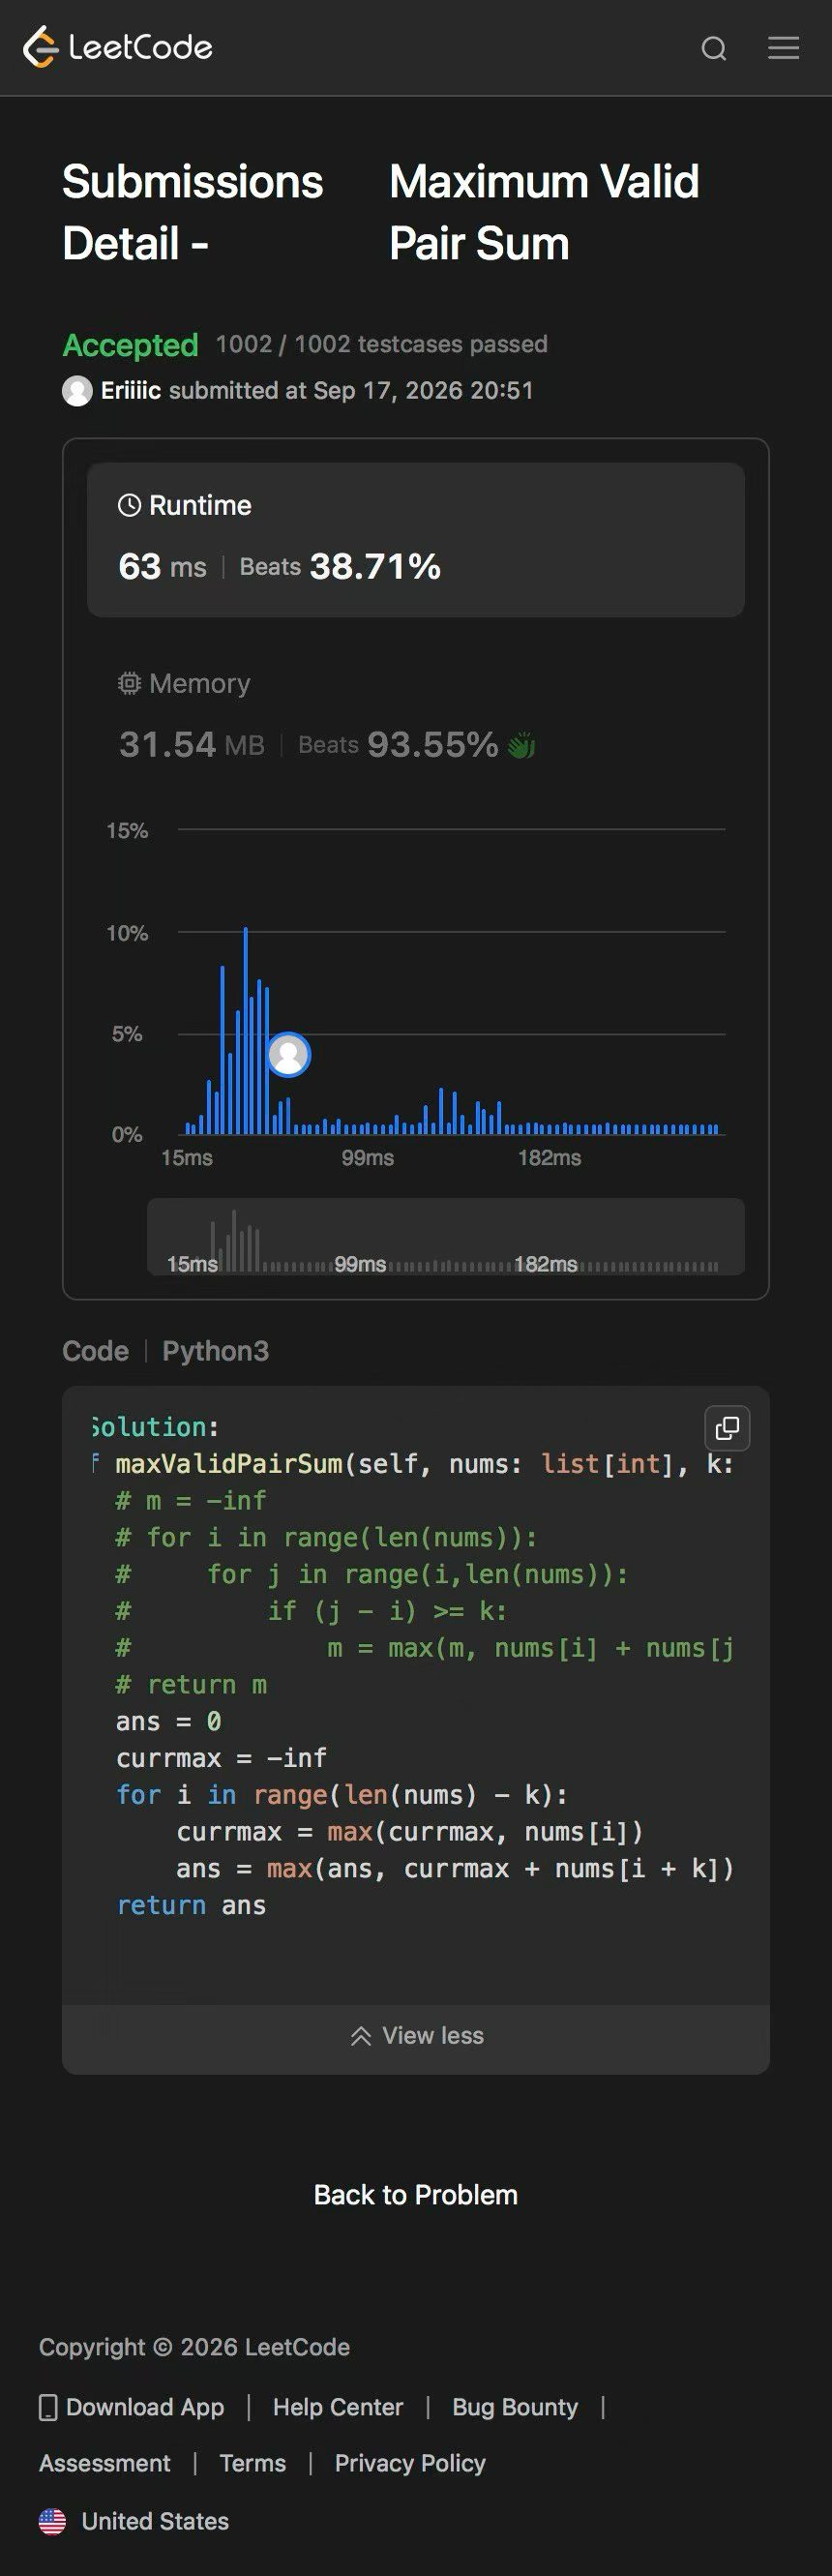
Task: Open the United States region selector
Action: (x=134, y=2521)
